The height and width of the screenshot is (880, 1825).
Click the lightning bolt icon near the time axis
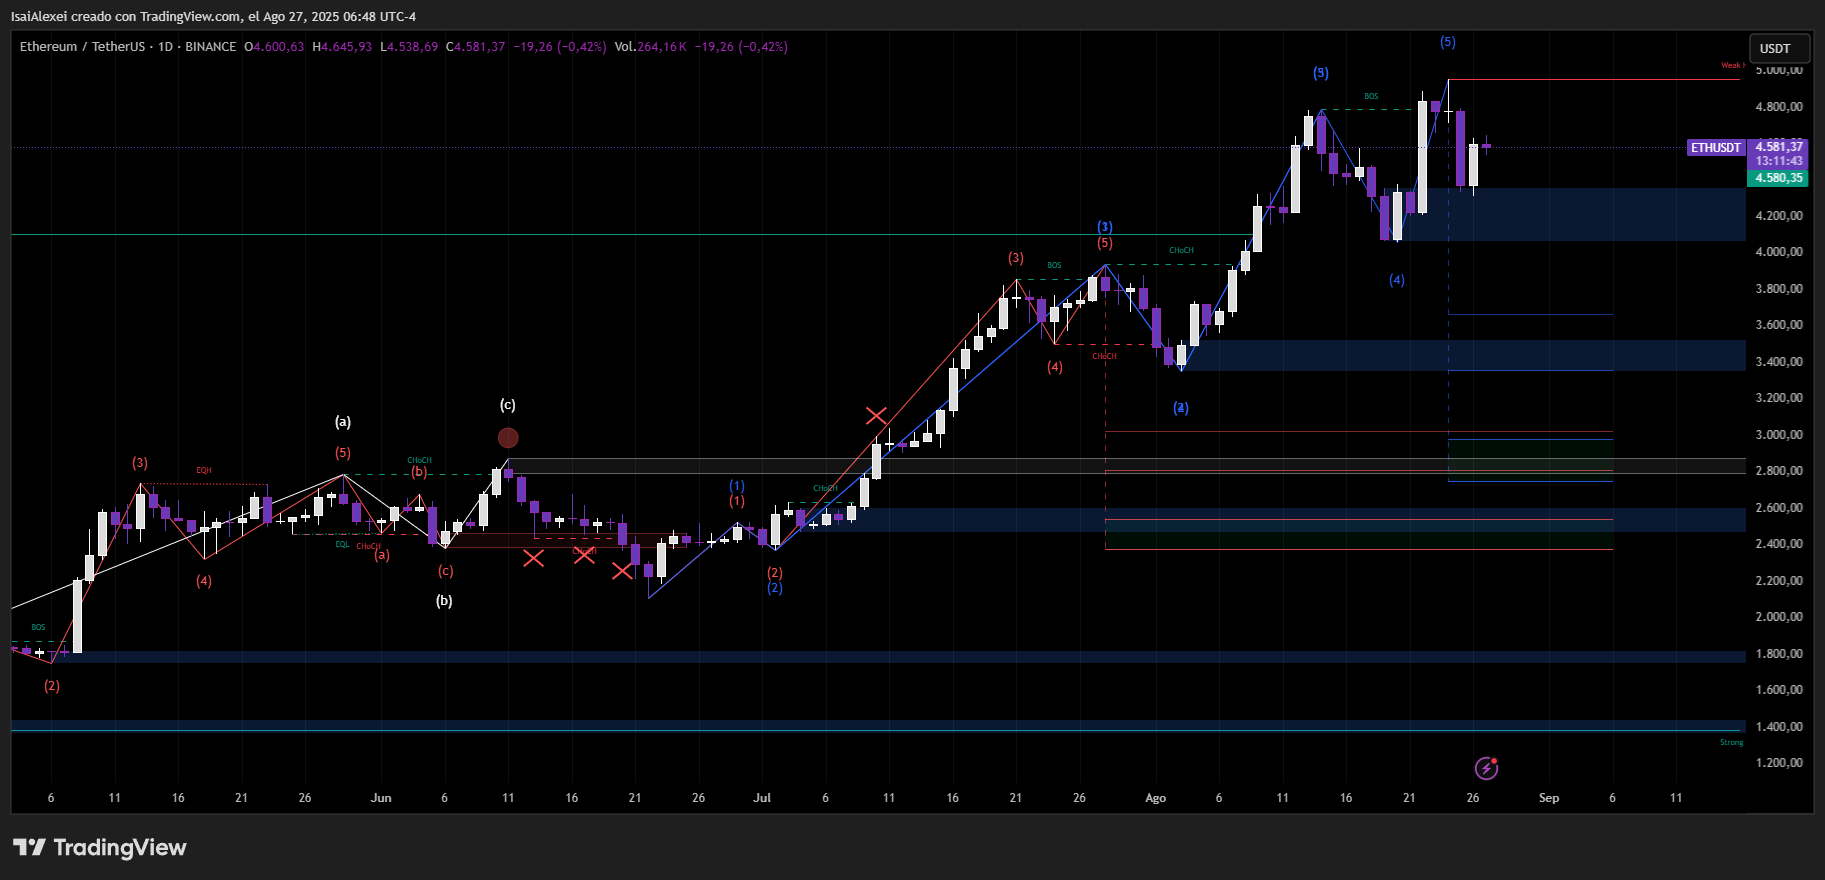click(x=1486, y=768)
